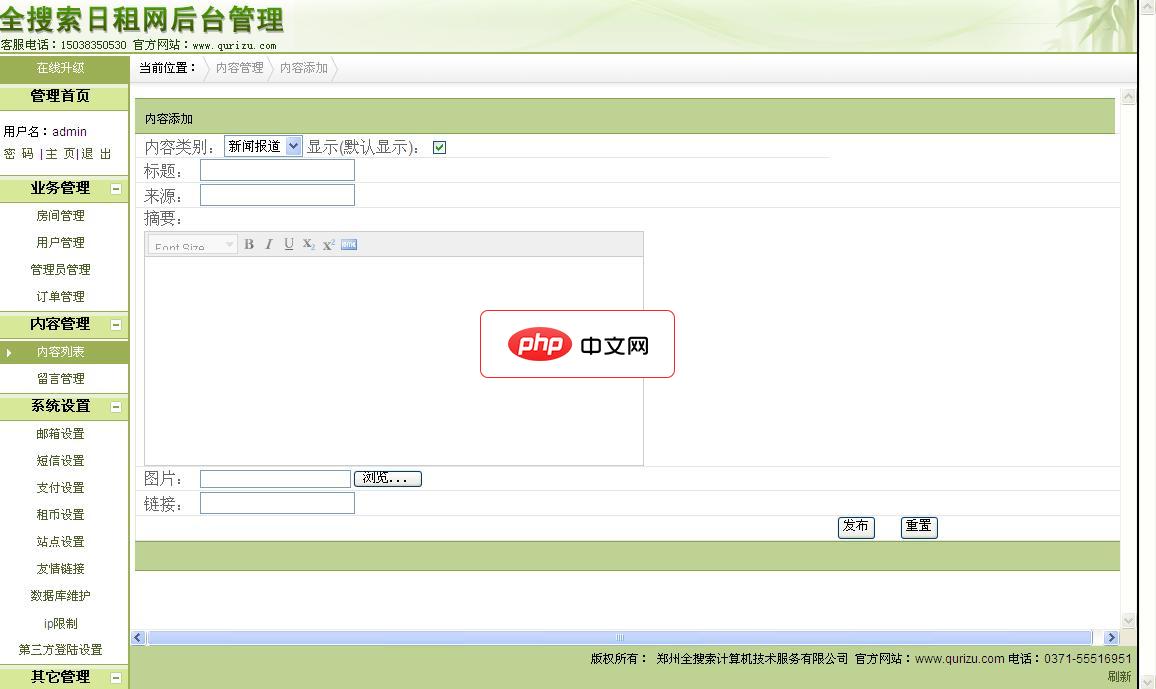Click the 图片 file path field
1156x689 pixels.
(x=275, y=479)
